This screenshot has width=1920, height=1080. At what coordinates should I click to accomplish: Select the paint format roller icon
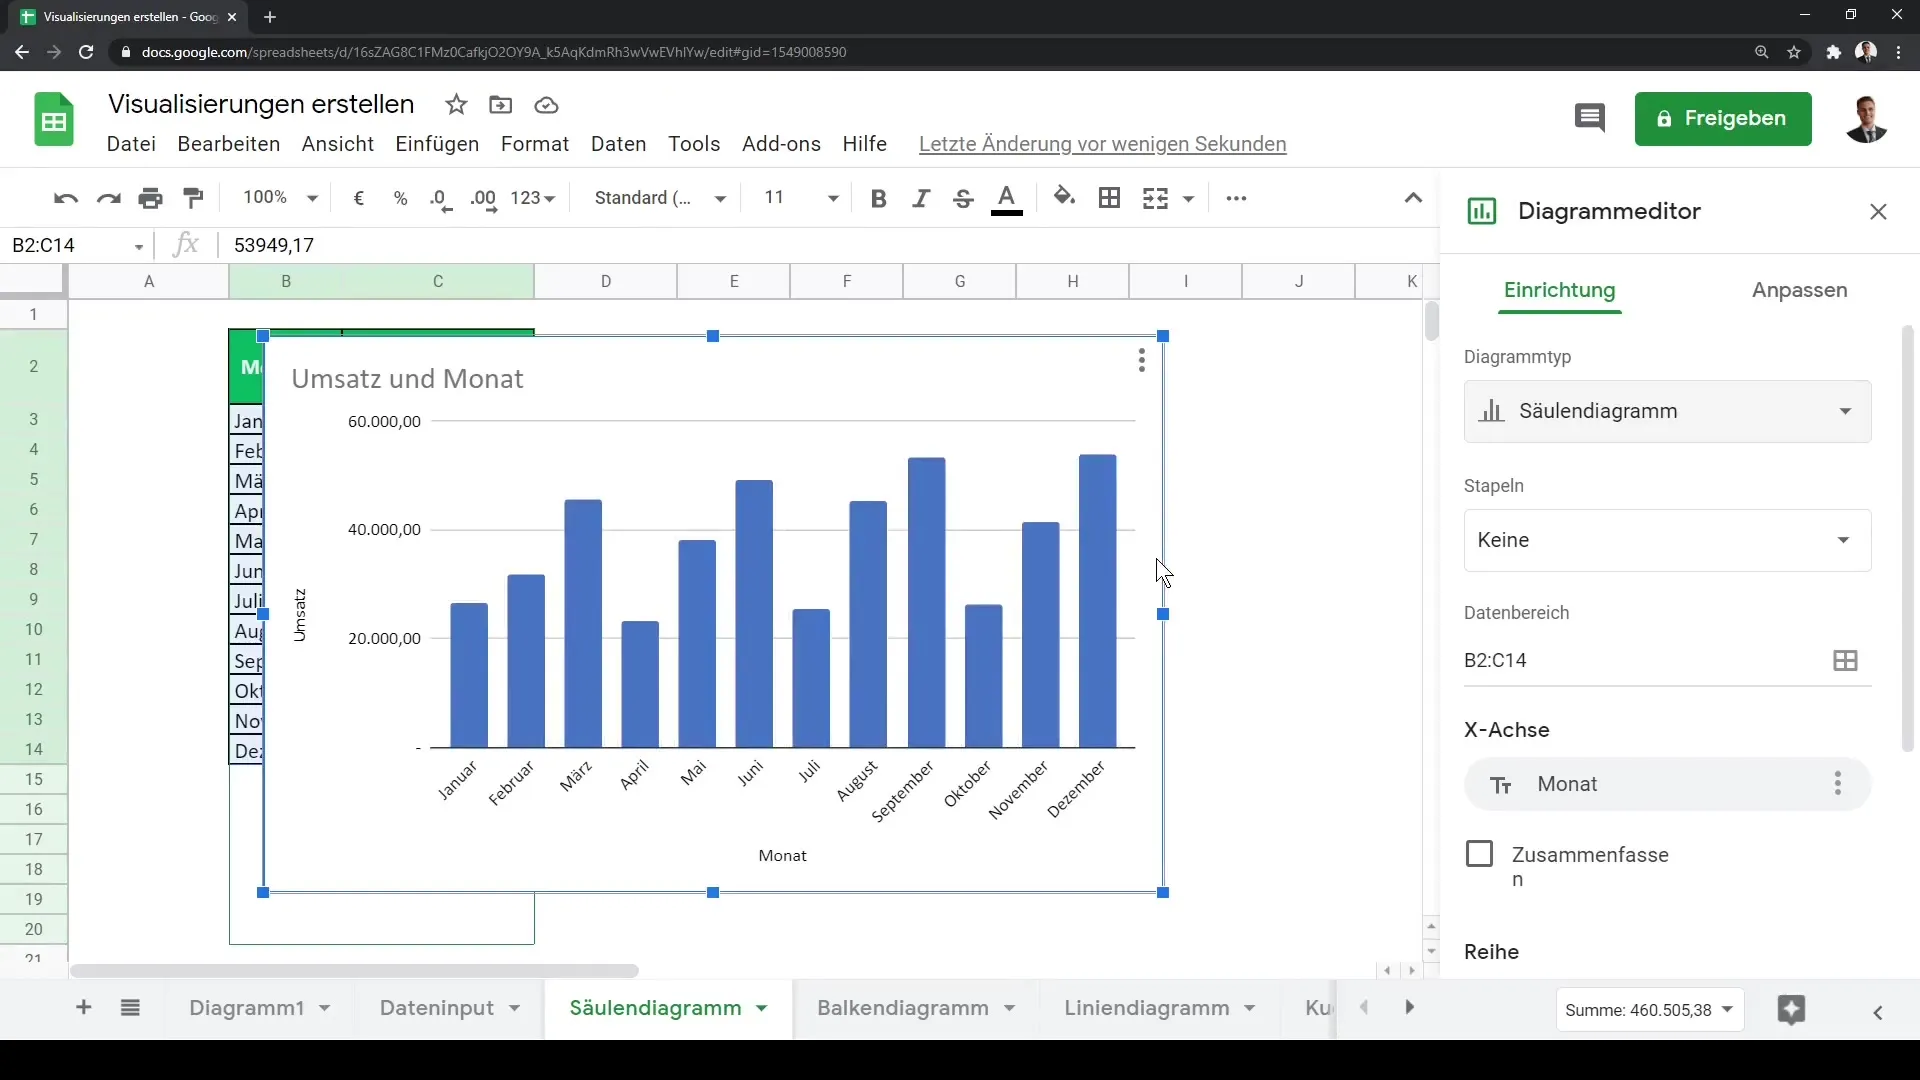coord(194,198)
